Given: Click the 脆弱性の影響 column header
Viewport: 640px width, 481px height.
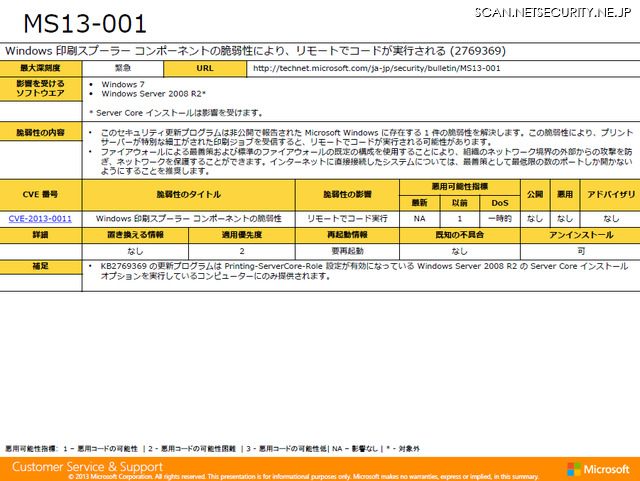Looking at the screenshot, I should pos(347,194).
